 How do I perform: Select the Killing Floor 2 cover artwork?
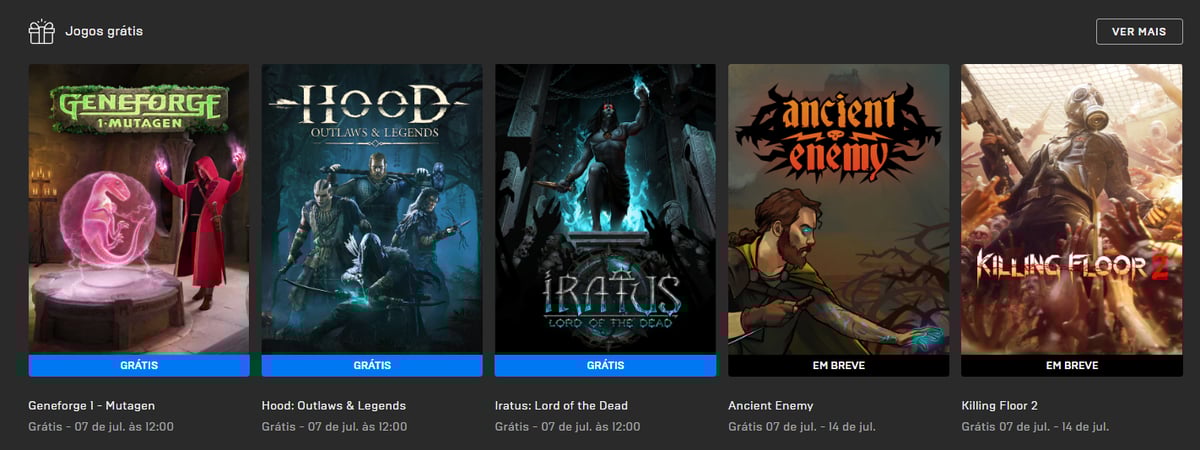coord(1071,209)
